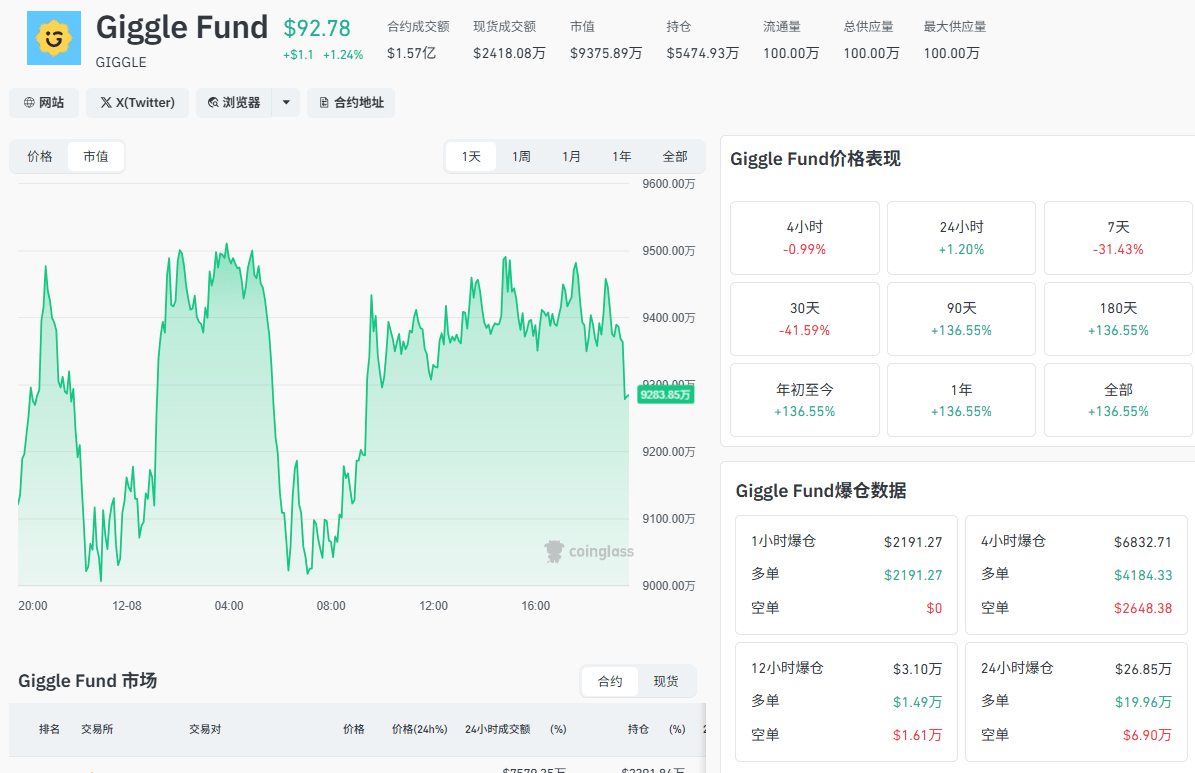Click the 持仓 value $5474.93万
1195x773 pixels.
(x=703, y=53)
